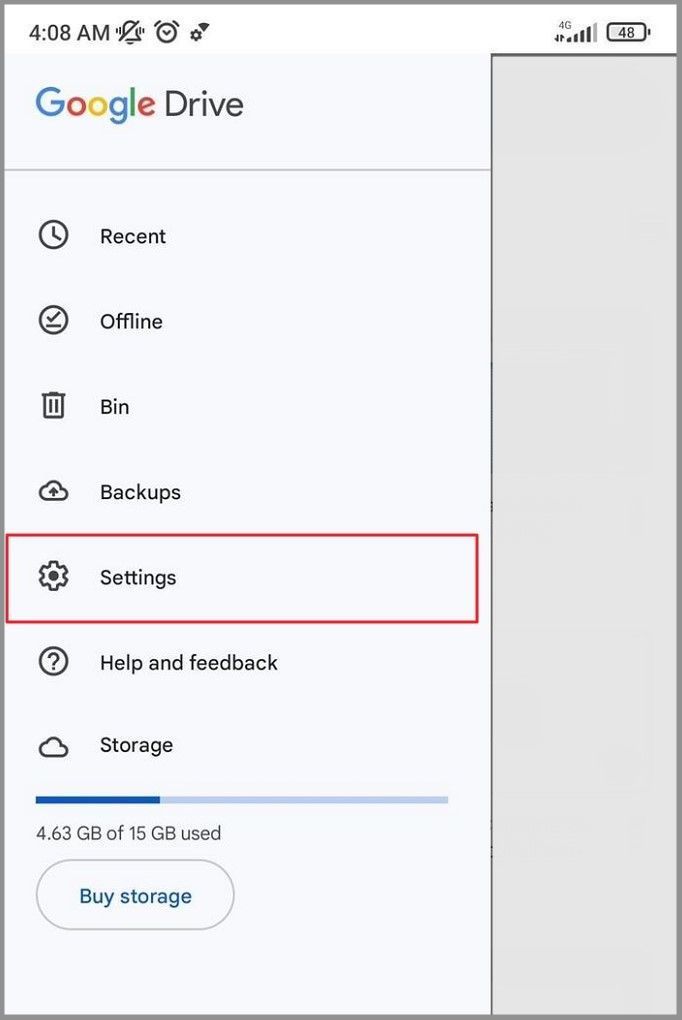Tap the alarm clock status icon
This screenshot has height=1020, width=682.
166,32
